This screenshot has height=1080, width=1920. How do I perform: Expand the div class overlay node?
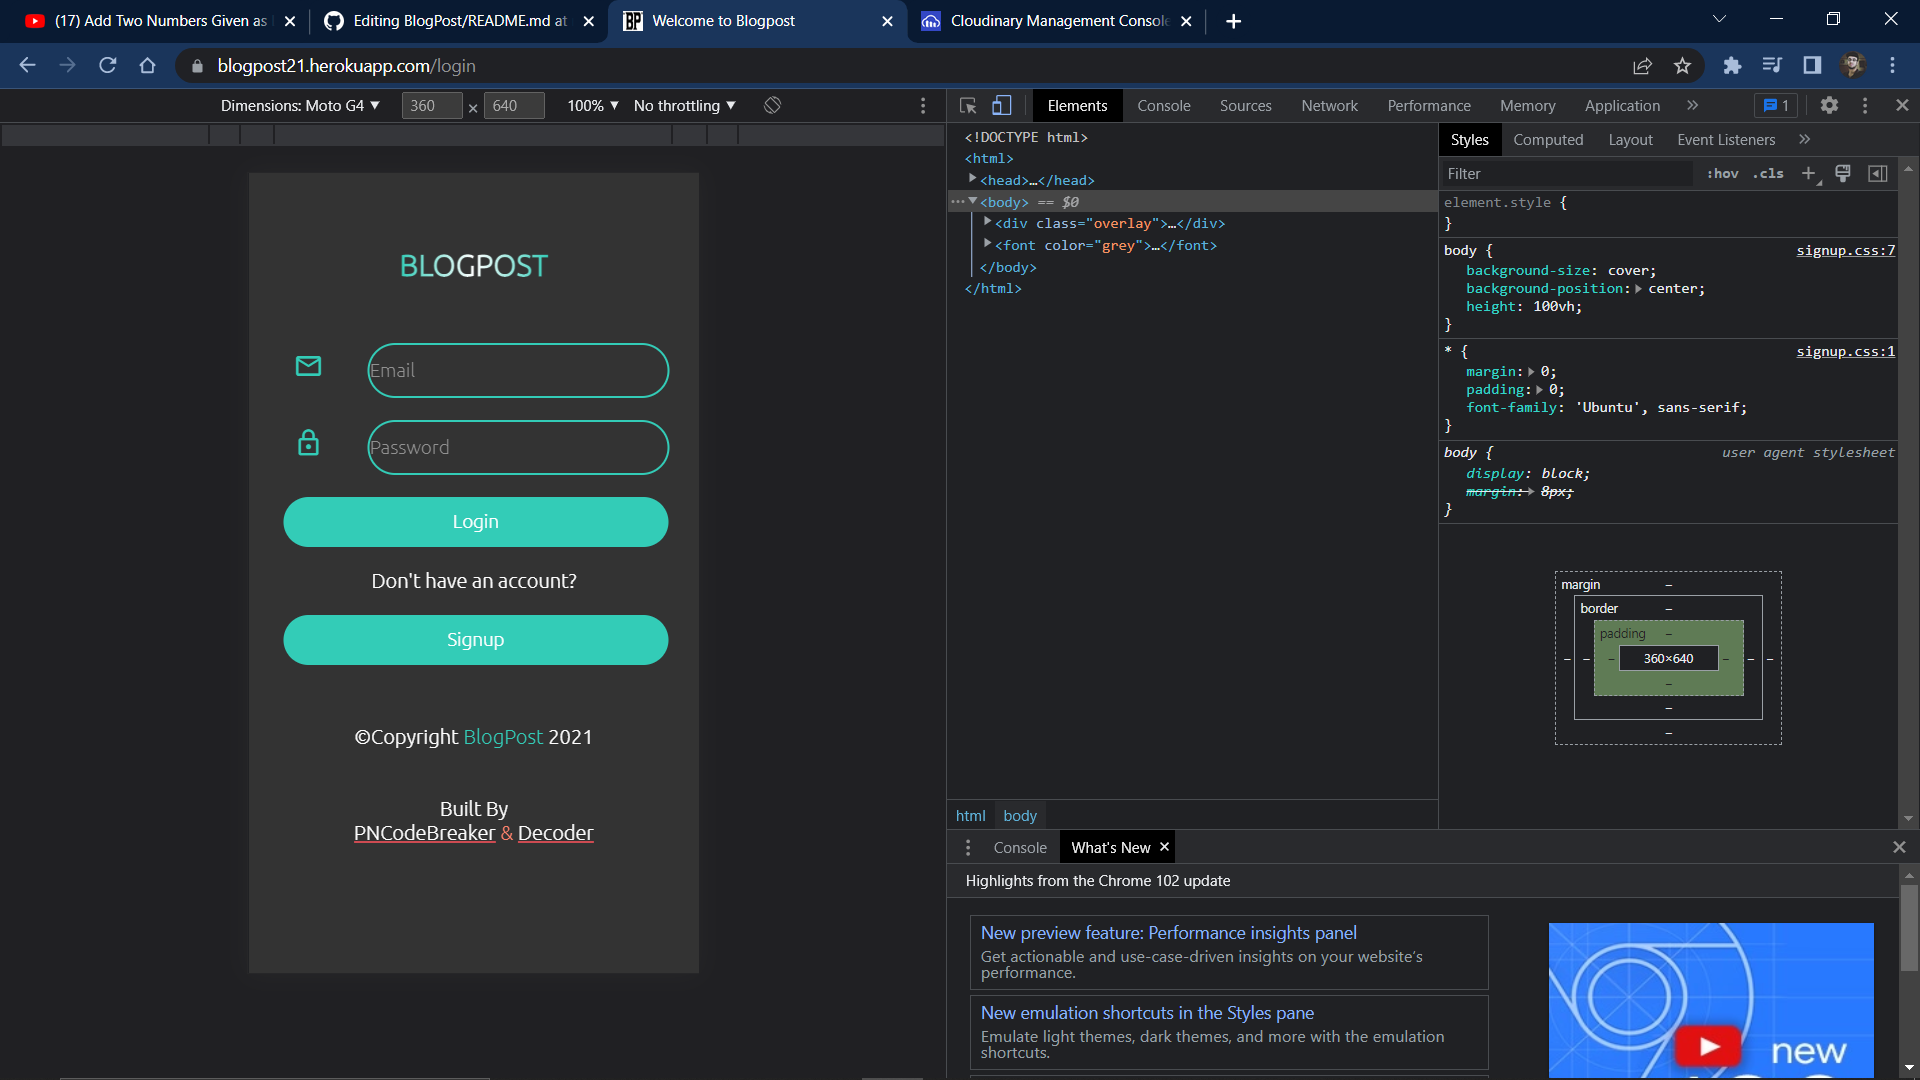[987, 222]
